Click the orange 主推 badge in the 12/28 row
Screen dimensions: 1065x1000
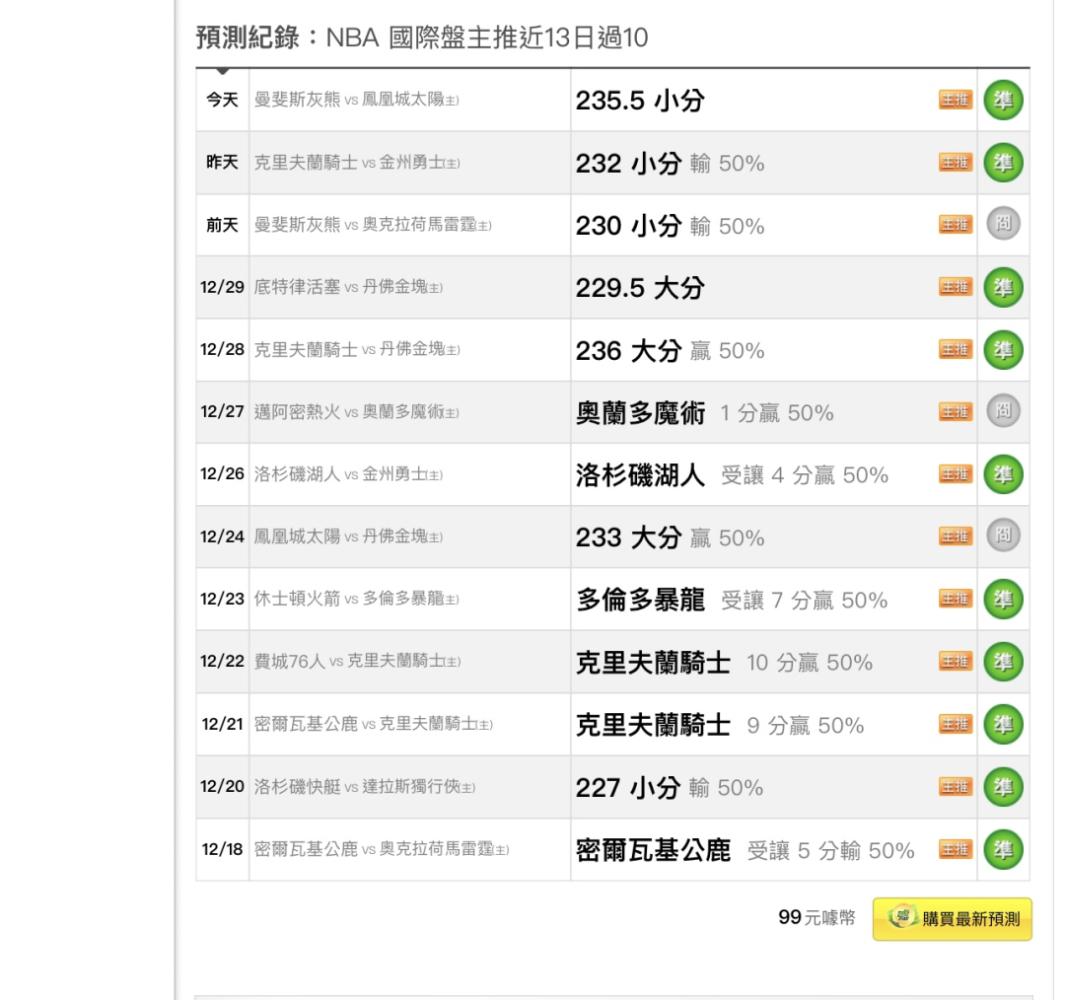pos(956,349)
